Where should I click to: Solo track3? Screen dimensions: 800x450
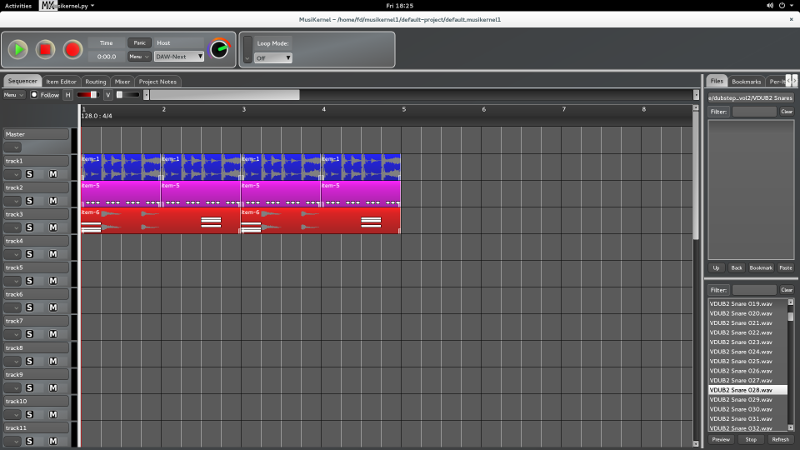pyautogui.click(x=30, y=228)
